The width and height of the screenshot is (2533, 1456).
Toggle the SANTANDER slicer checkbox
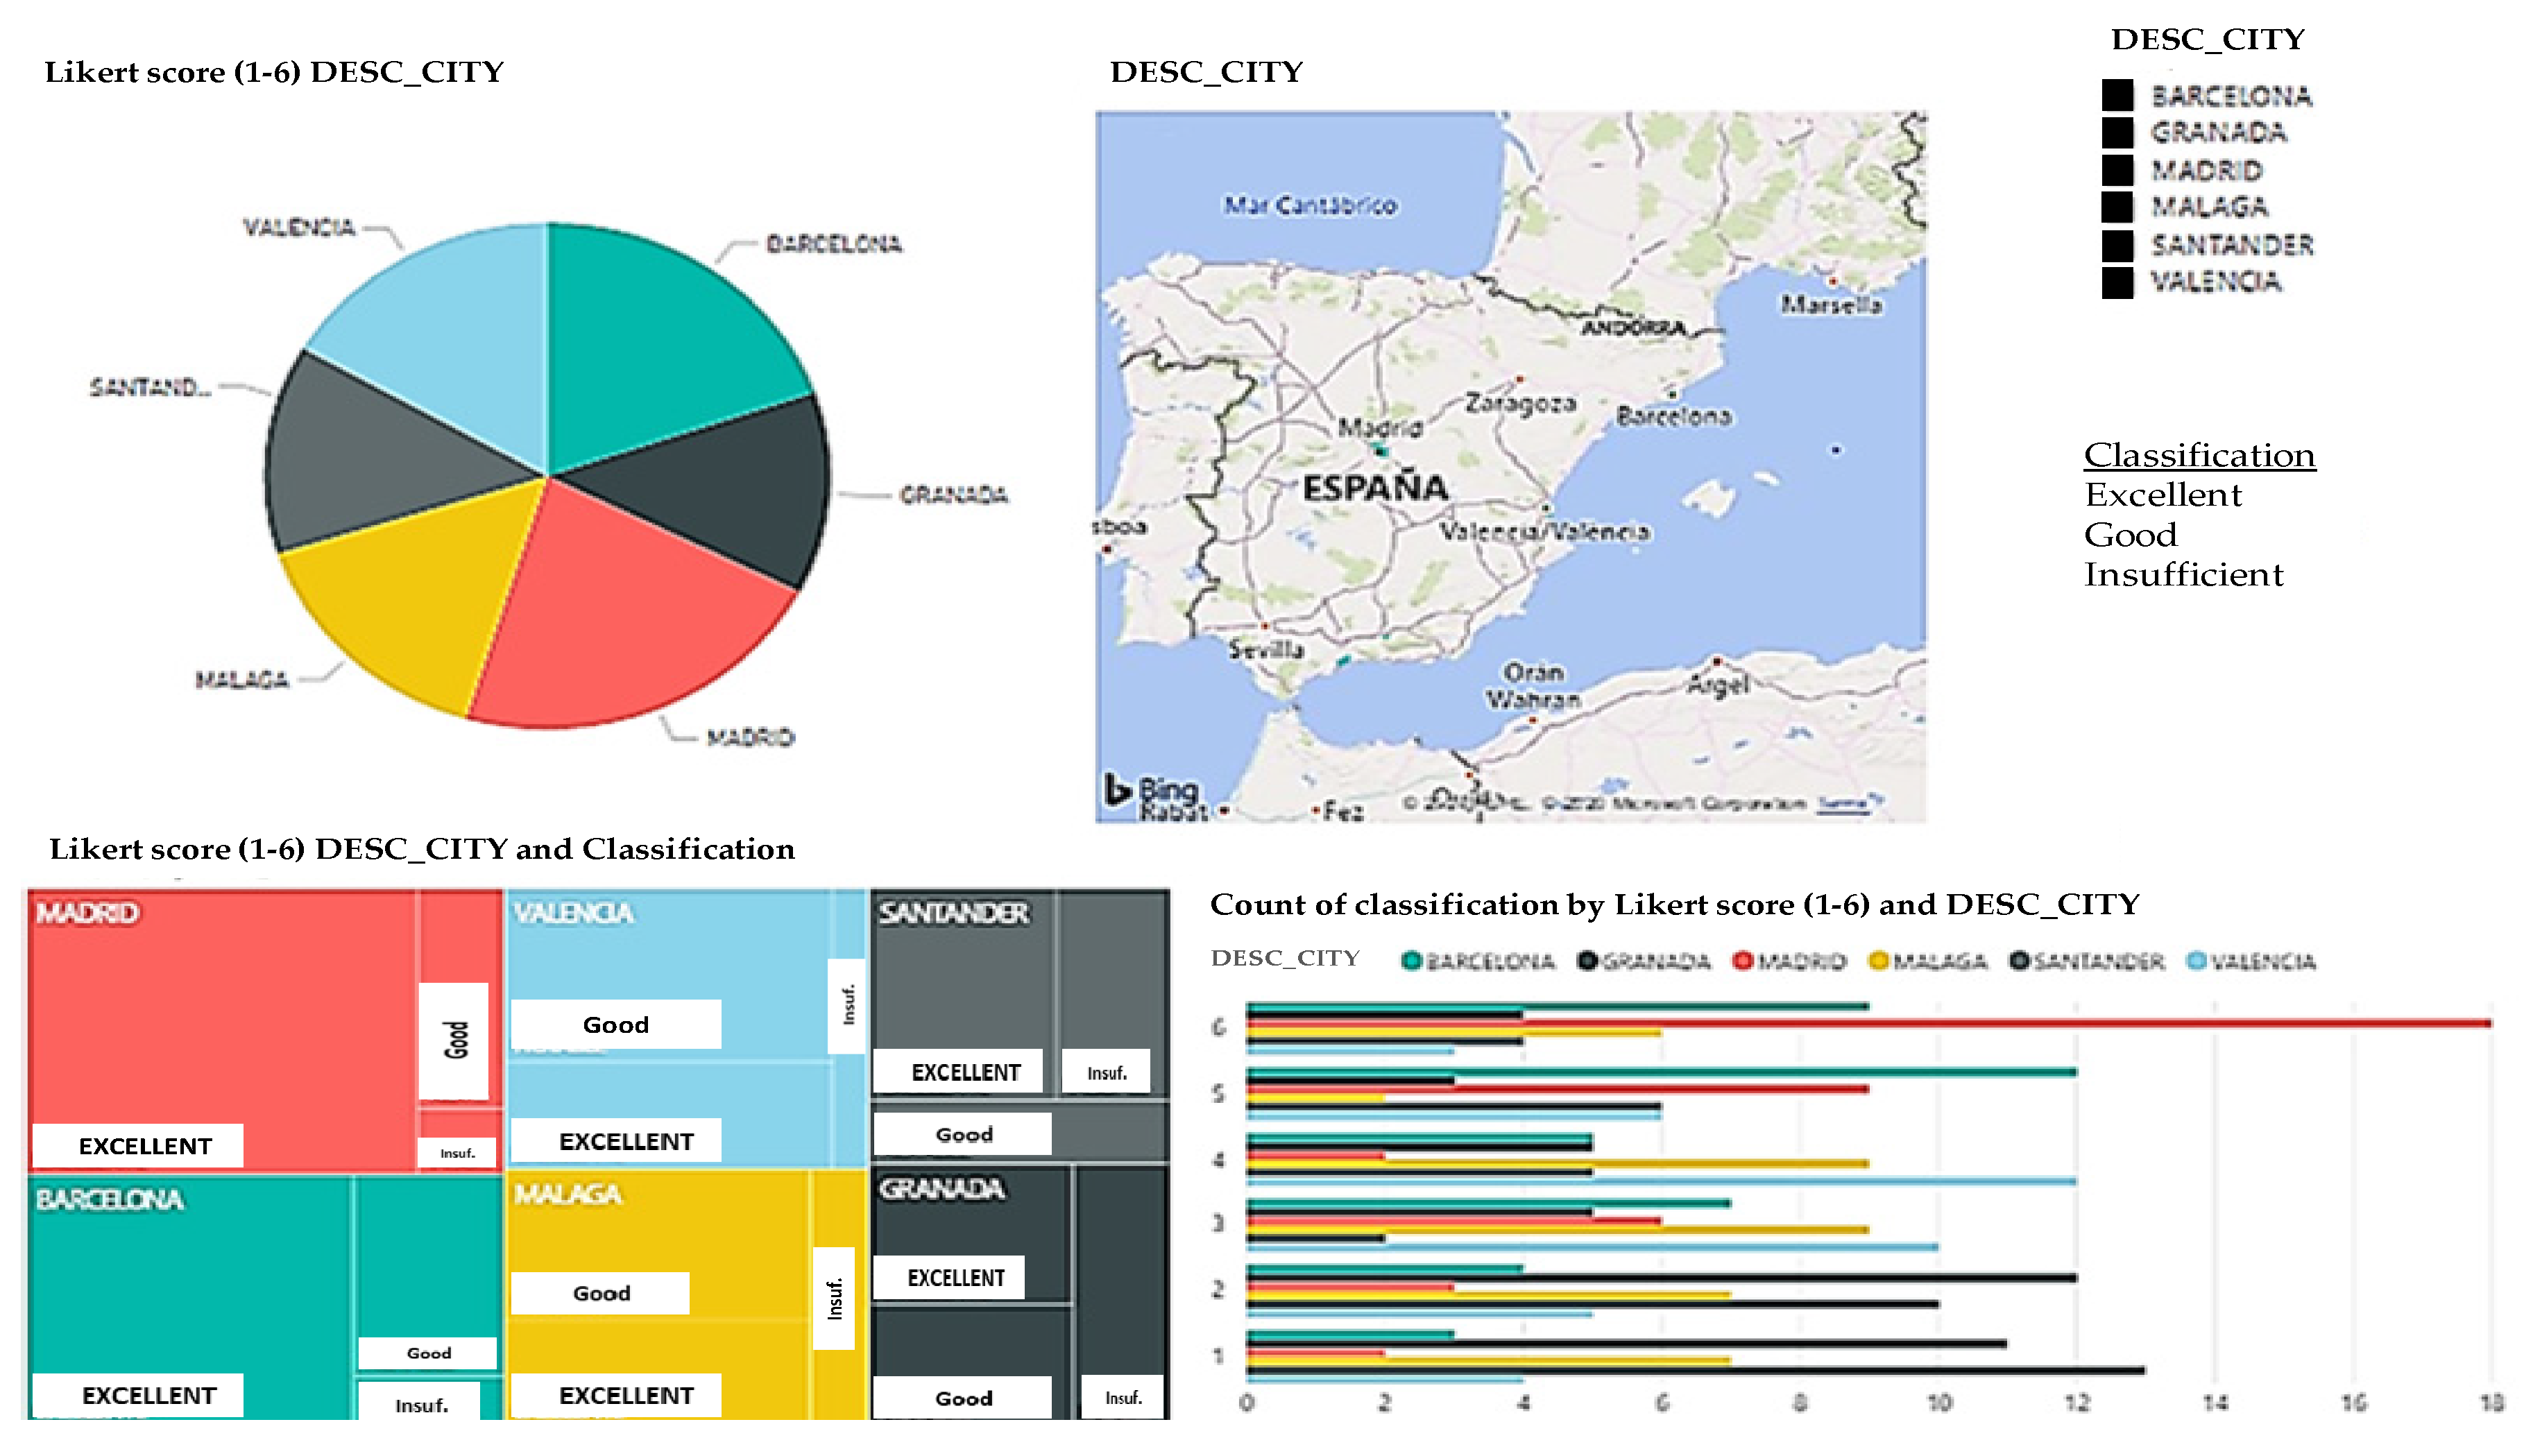(x=2117, y=245)
